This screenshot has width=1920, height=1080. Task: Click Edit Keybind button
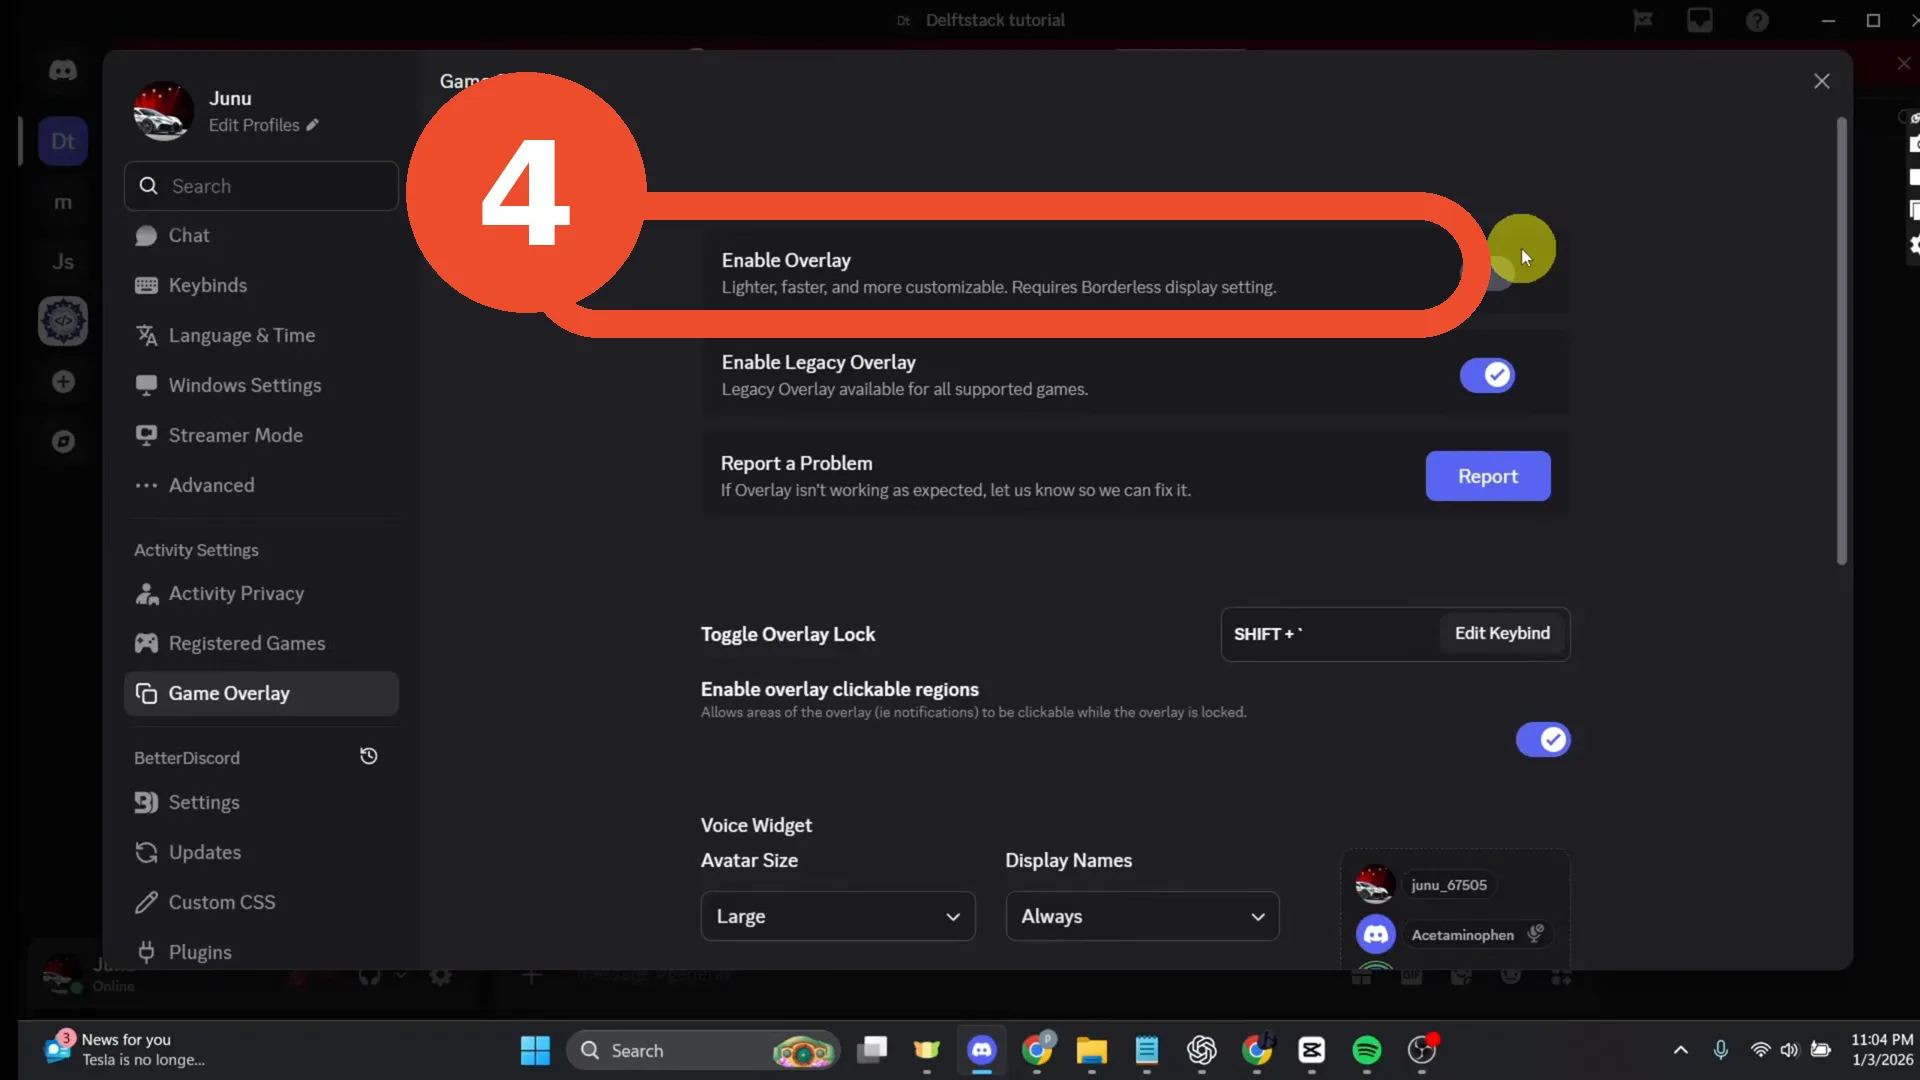tap(1502, 633)
